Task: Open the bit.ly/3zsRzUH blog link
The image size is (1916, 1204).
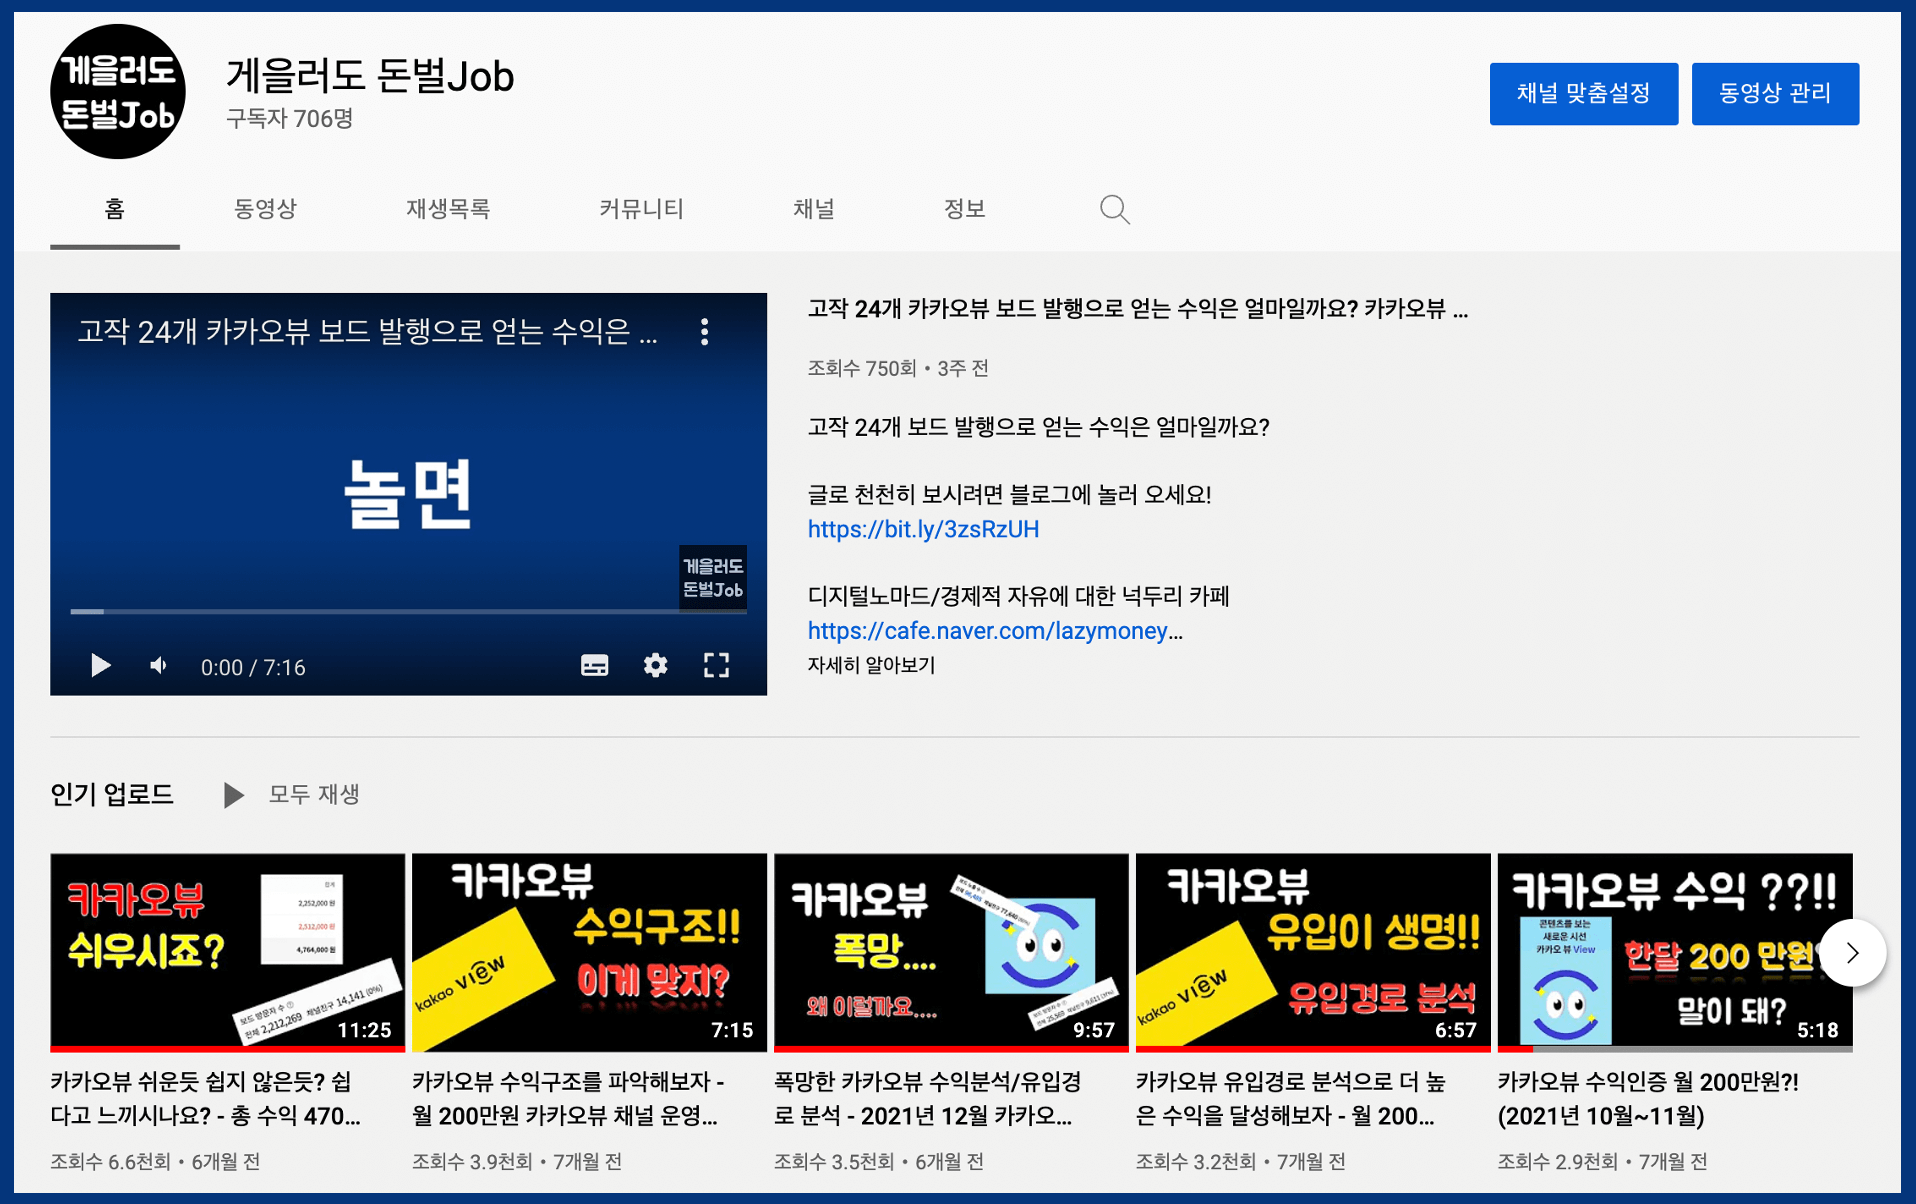Action: pos(923,529)
